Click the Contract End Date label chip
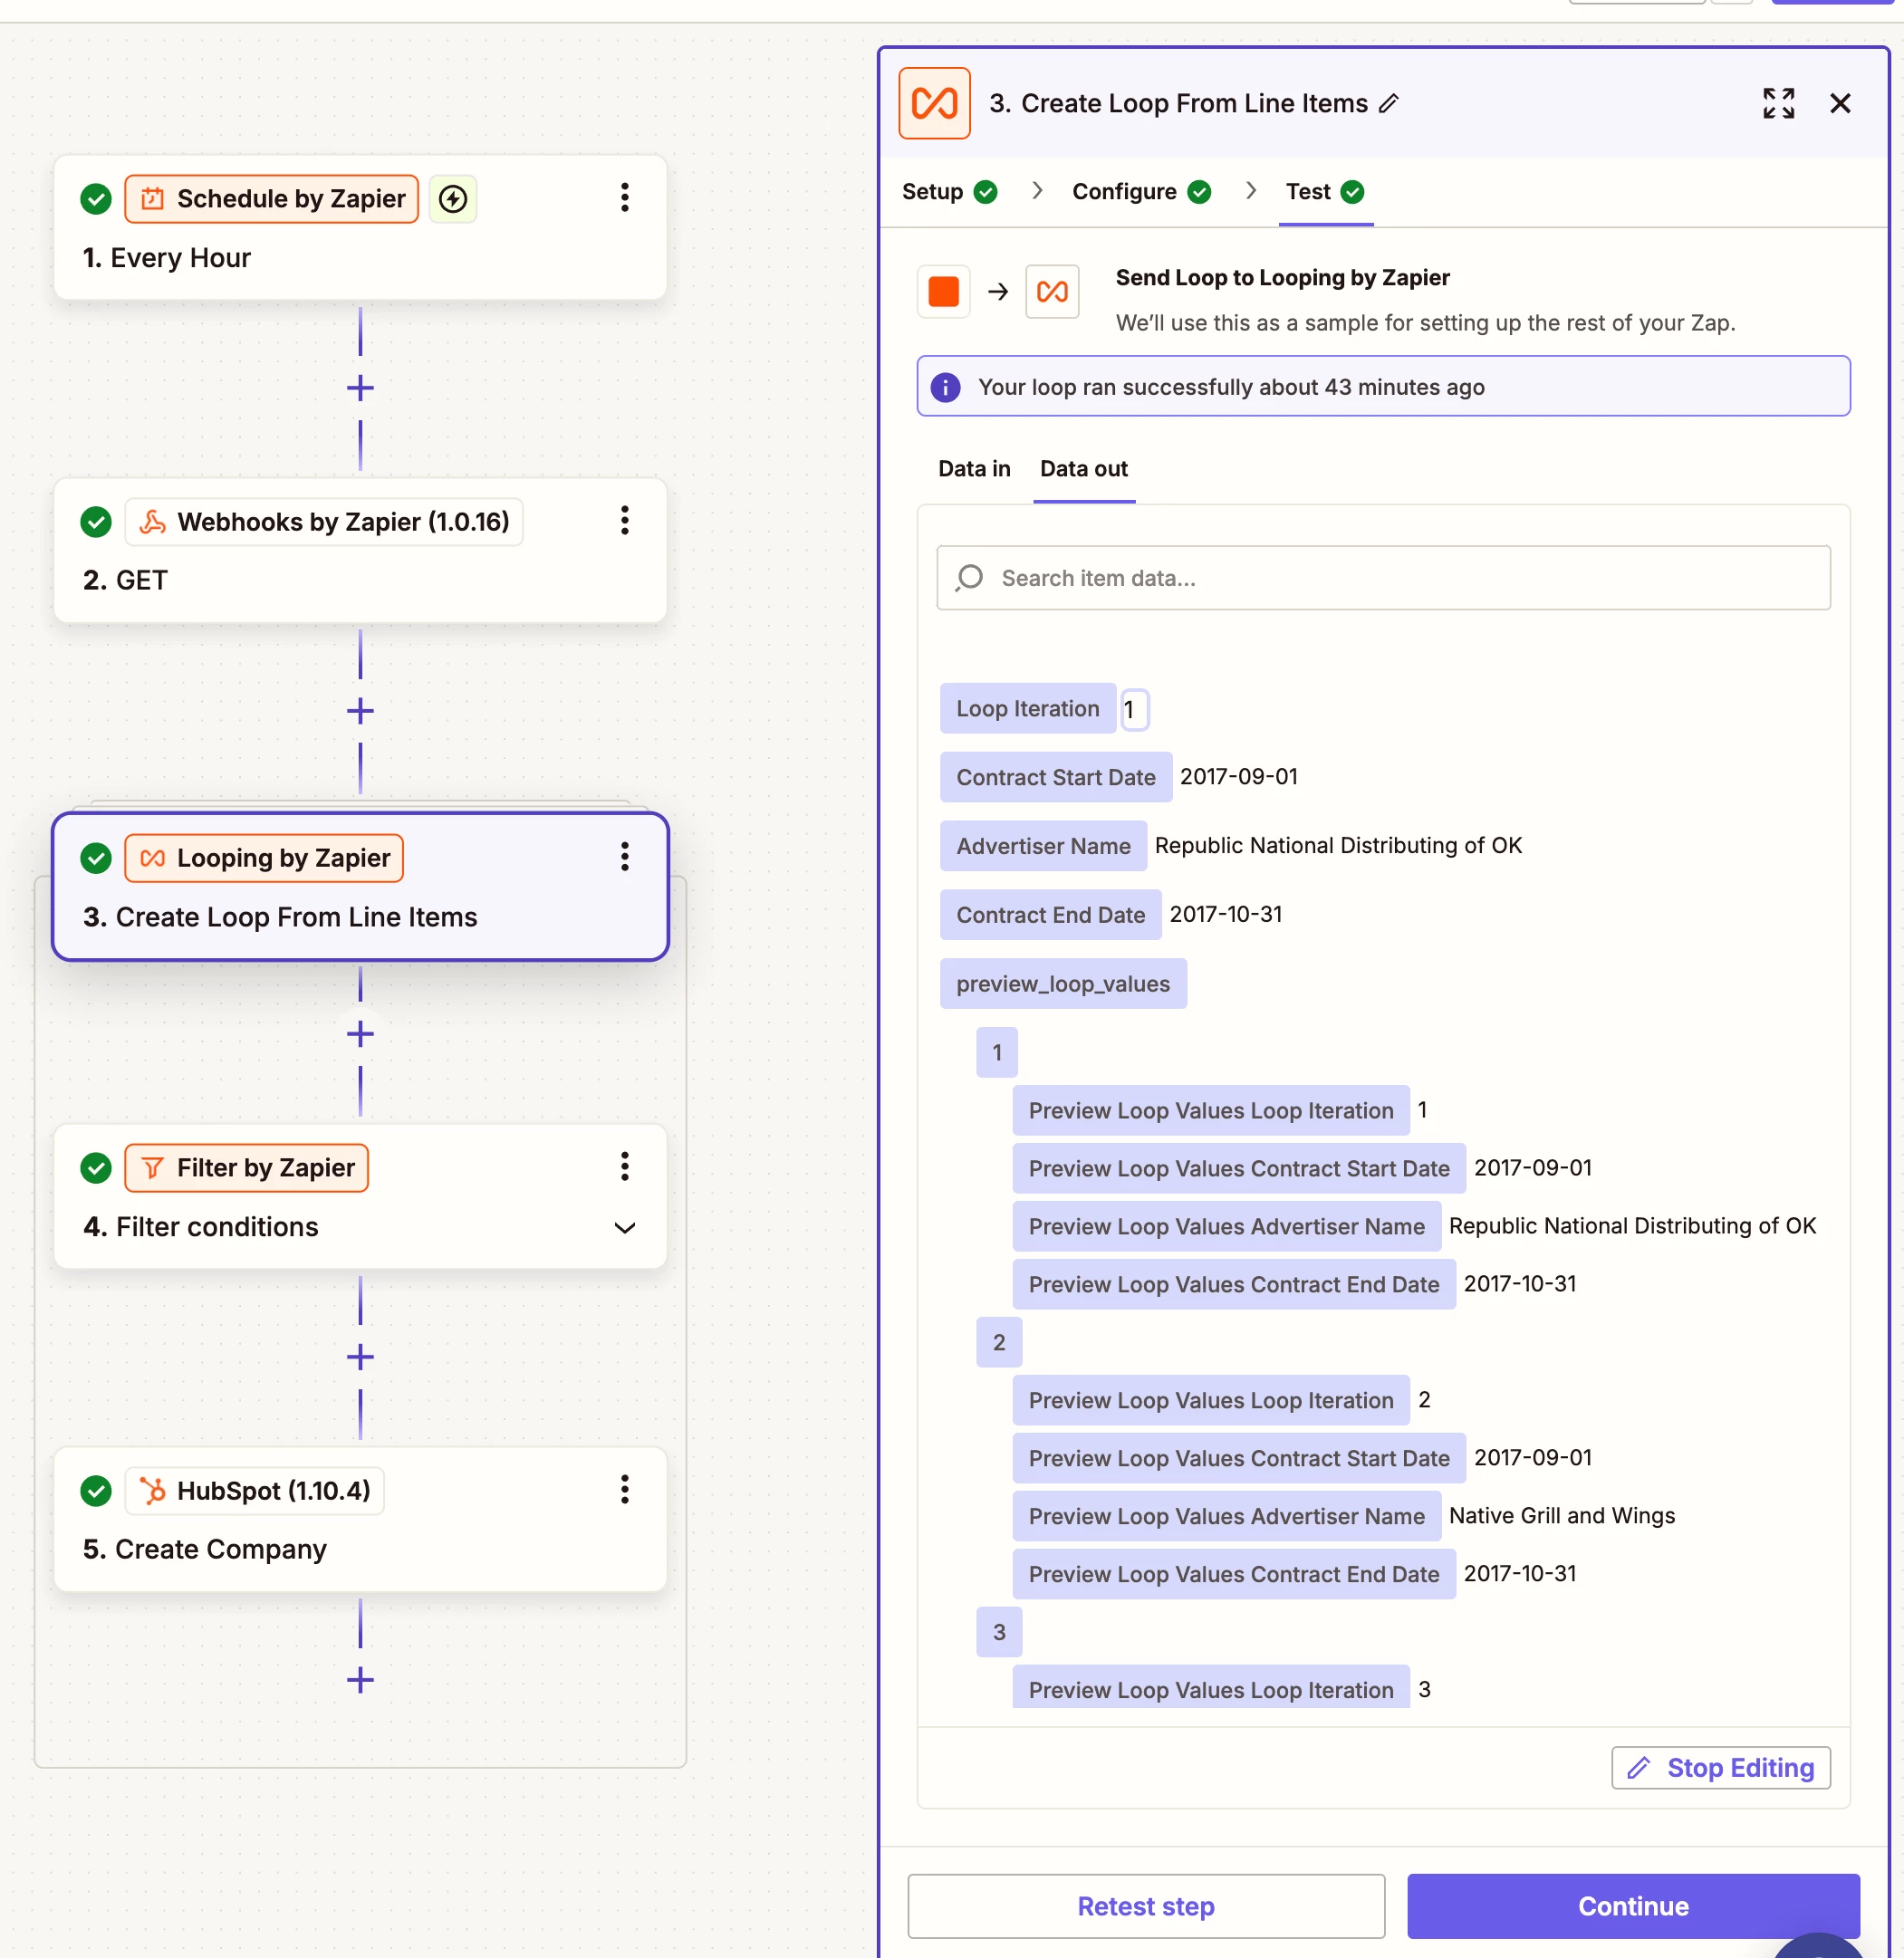 coord(1050,915)
